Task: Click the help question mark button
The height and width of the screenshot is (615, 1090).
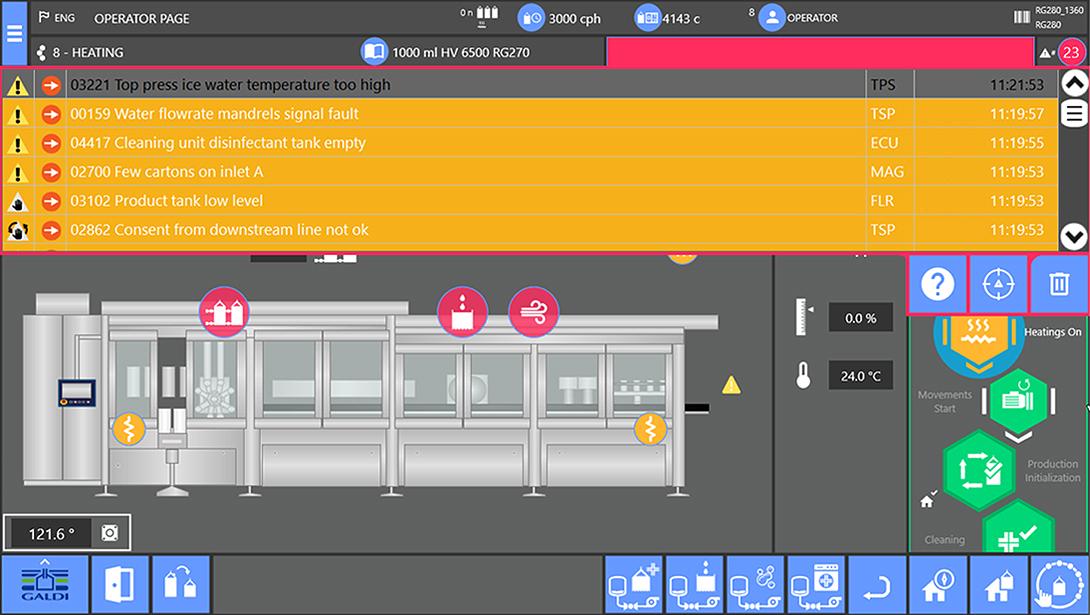Action: tap(937, 285)
